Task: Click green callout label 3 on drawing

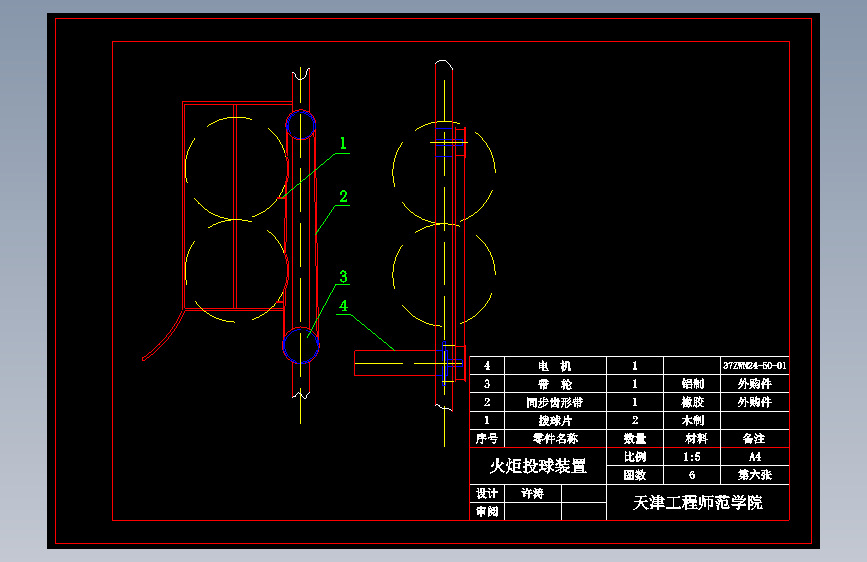Action: [x=343, y=277]
